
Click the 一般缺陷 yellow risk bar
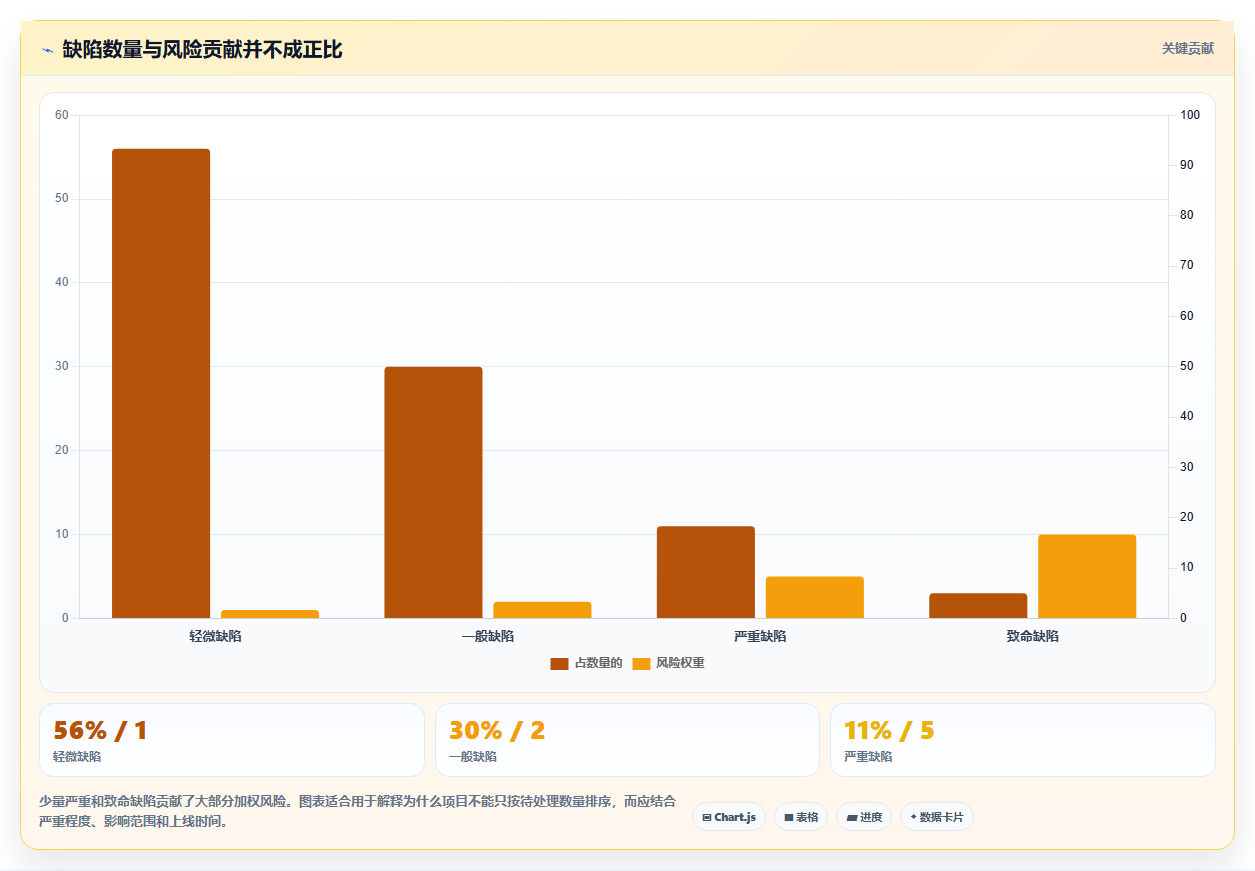pyautogui.click(x=542, y=610)
